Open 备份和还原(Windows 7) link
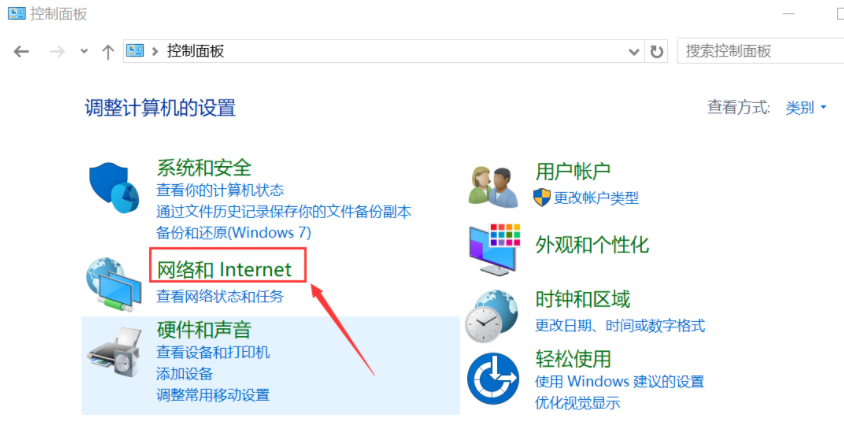The width and height of the screenshot is (844, 428). click(x=234, y=233)
